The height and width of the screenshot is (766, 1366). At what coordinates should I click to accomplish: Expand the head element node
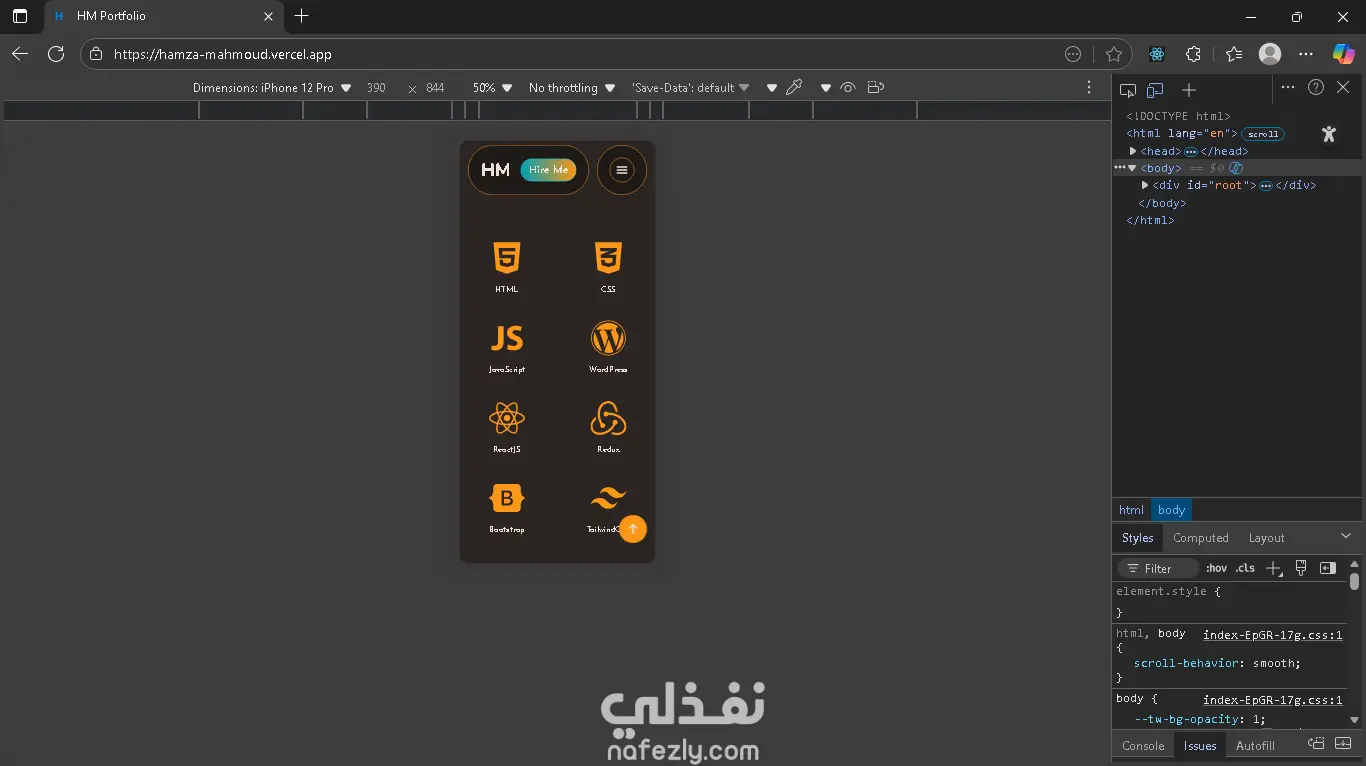coord(1133,151)
